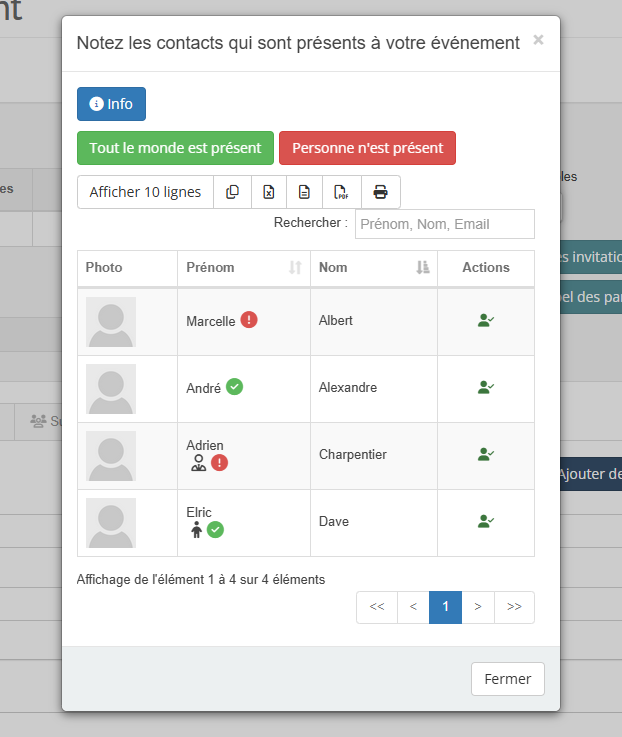
Task: Mark everyone present with Tout le monde est présent
Action: 175,148
